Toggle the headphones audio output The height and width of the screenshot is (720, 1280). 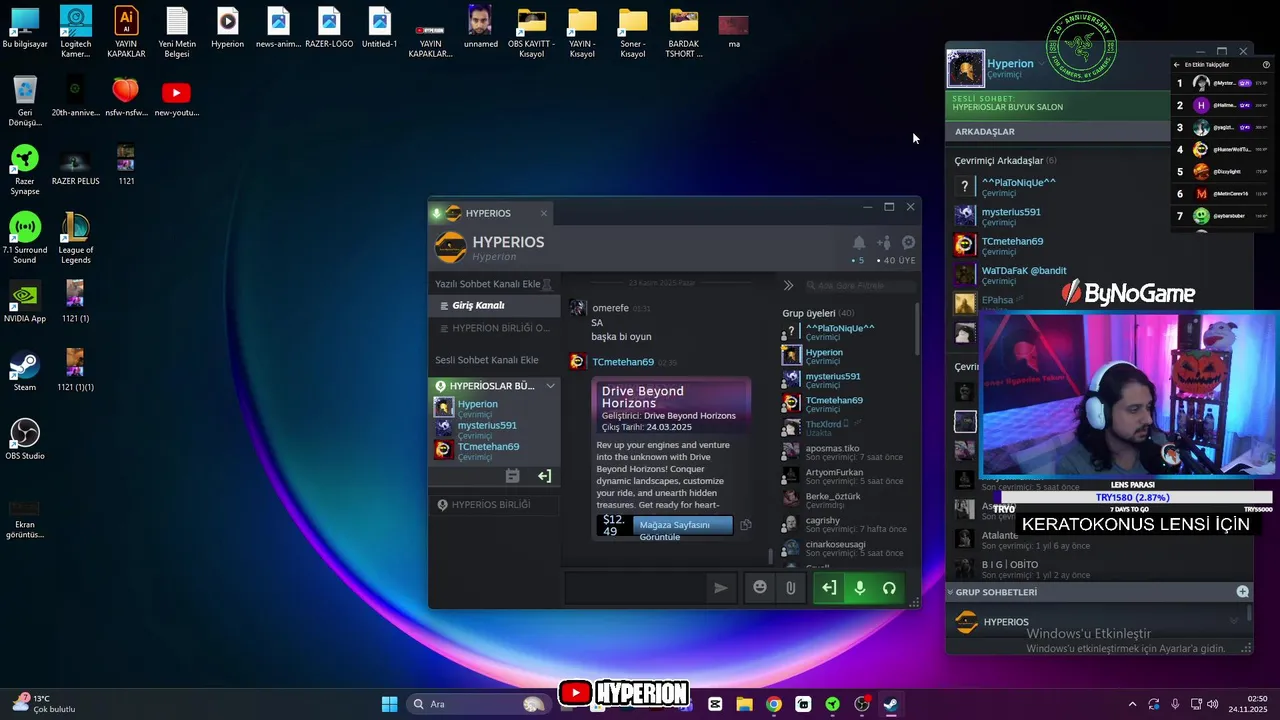click(x=889, y=588)
